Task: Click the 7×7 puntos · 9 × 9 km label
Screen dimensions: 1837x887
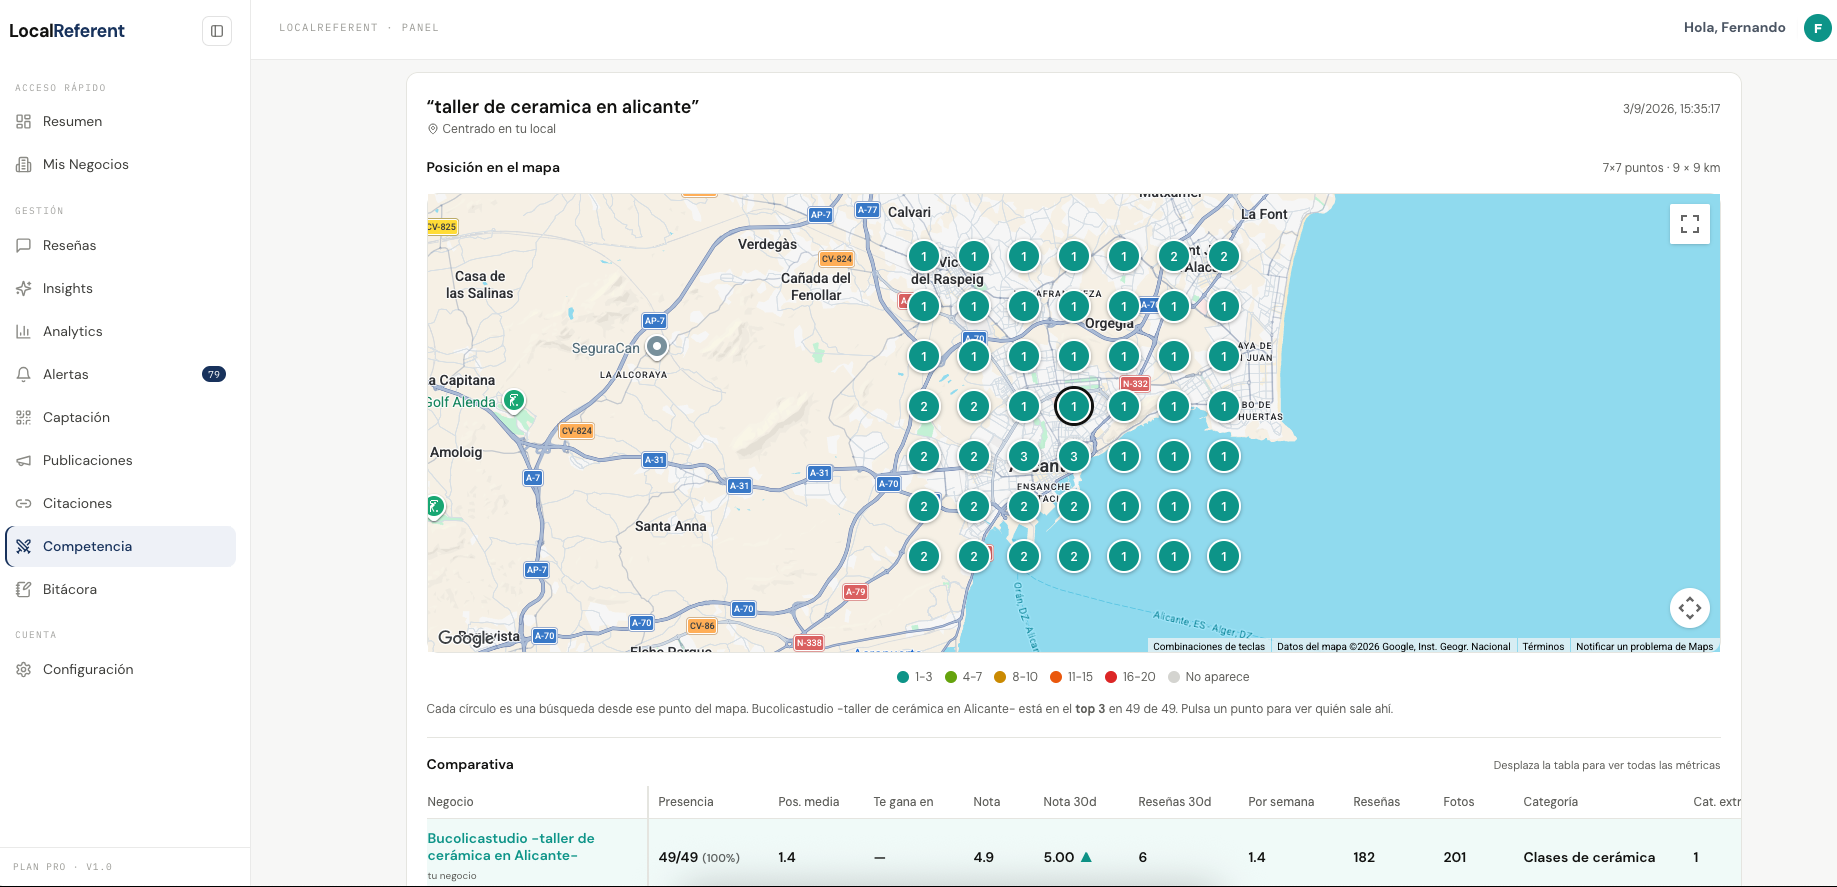Action: [1661, 168]
